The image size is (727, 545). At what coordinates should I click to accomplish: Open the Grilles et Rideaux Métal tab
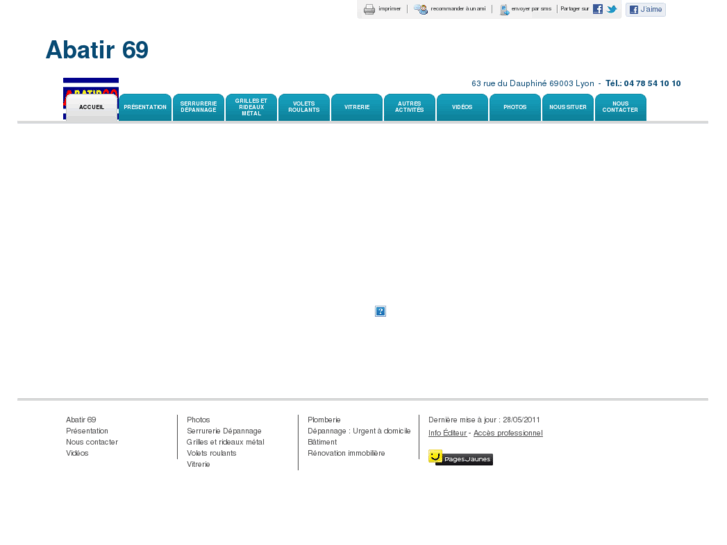point(251,107)
